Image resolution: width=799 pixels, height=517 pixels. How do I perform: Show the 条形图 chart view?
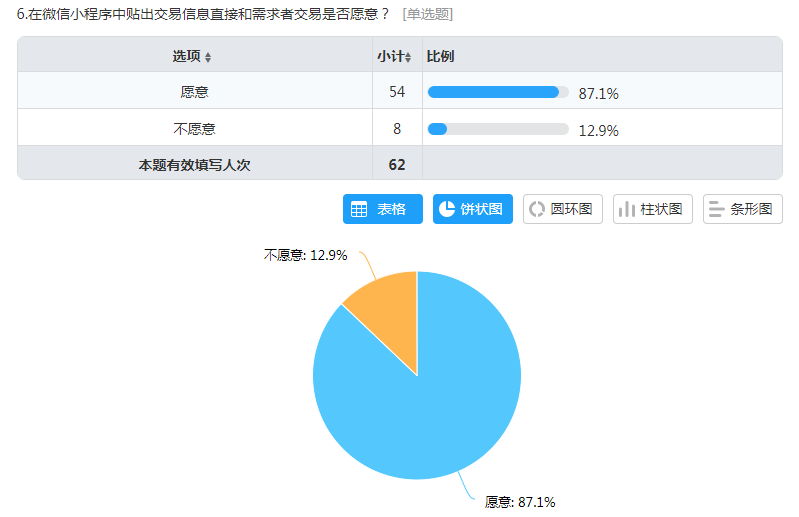742,209
